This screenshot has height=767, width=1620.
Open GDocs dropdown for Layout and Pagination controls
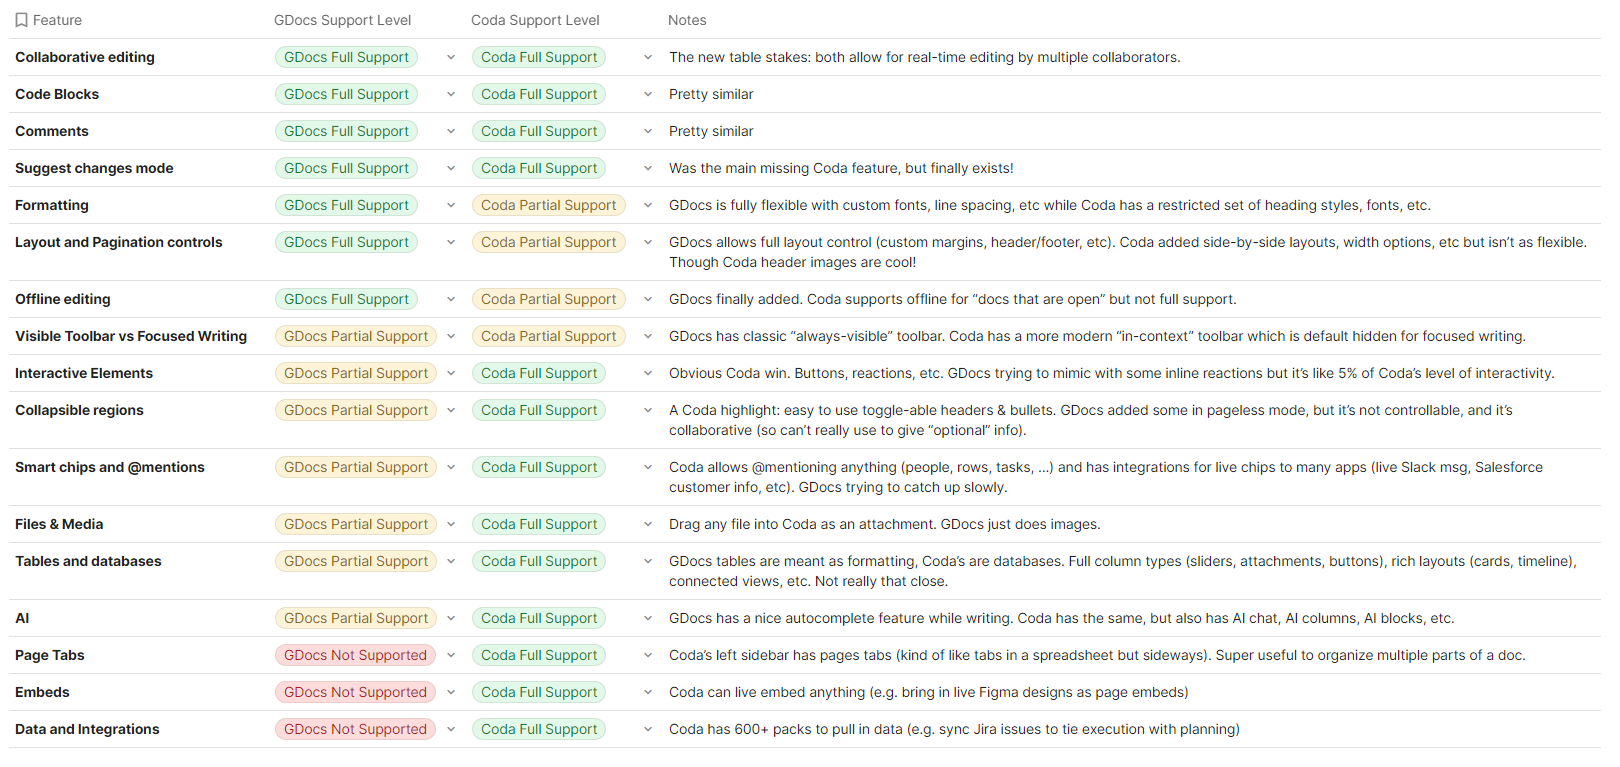tap(451, 242)
